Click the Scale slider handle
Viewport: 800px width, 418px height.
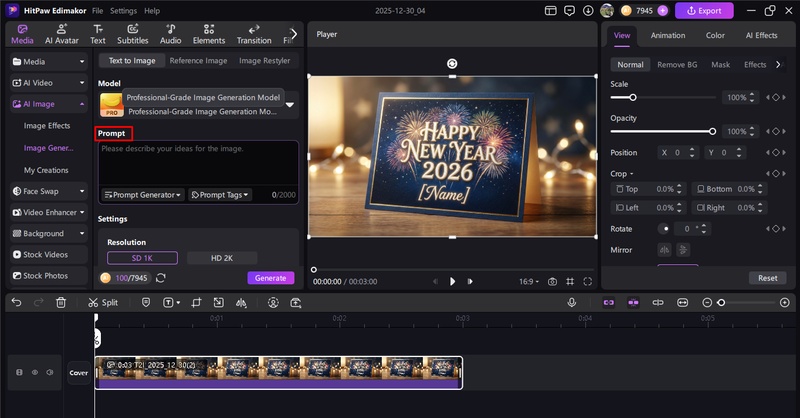pos(633,97)
